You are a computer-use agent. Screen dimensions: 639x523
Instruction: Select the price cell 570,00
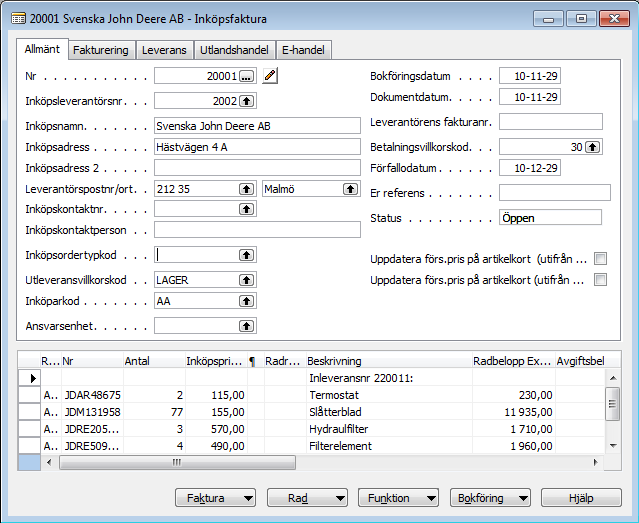coord(216,429)
